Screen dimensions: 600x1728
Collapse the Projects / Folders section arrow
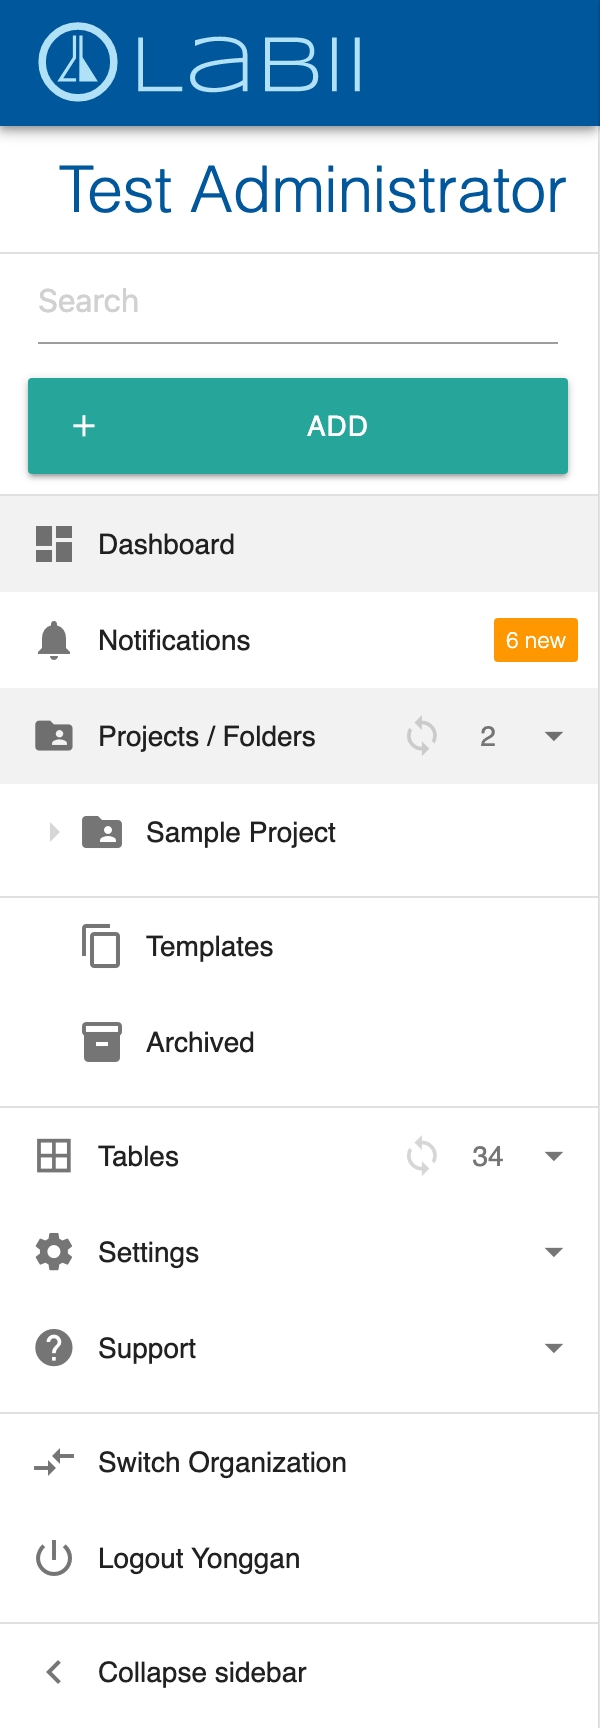pyautogui.click(x=554, y=736)
